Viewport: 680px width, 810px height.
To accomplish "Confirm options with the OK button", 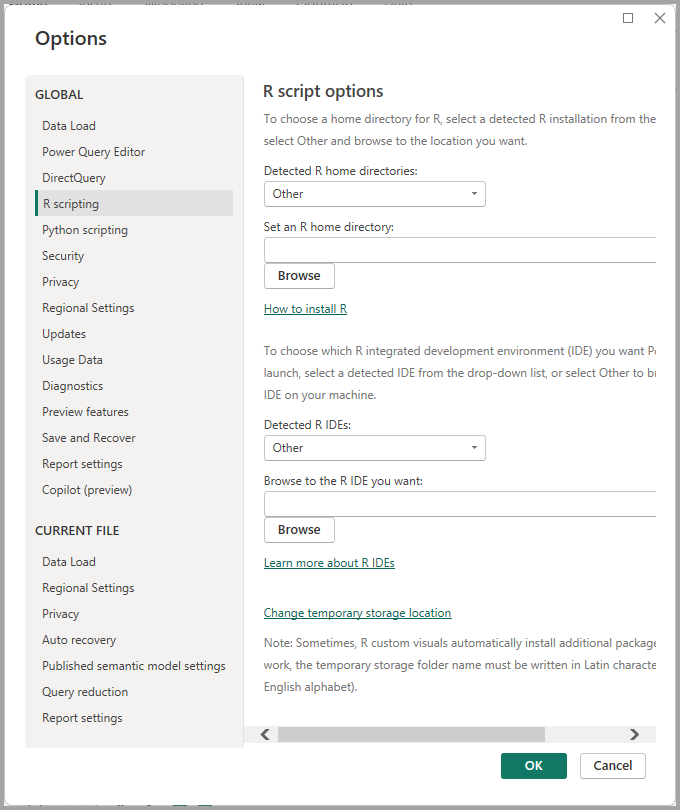I will click(x=534, y=766).
